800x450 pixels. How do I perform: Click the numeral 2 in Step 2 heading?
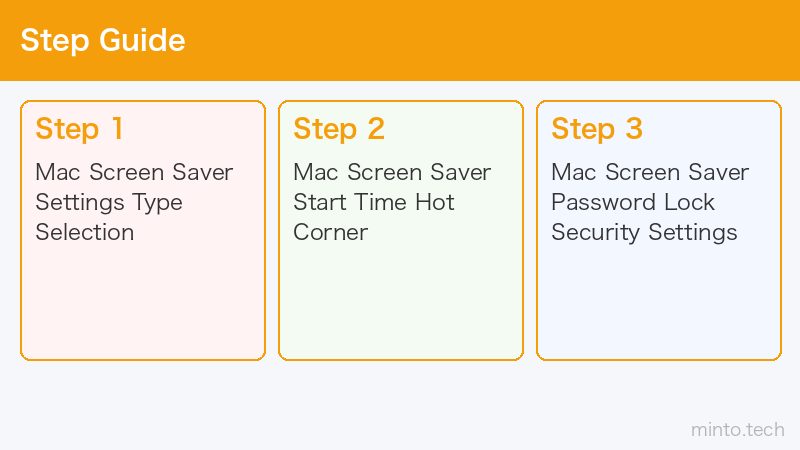point(376,128)
